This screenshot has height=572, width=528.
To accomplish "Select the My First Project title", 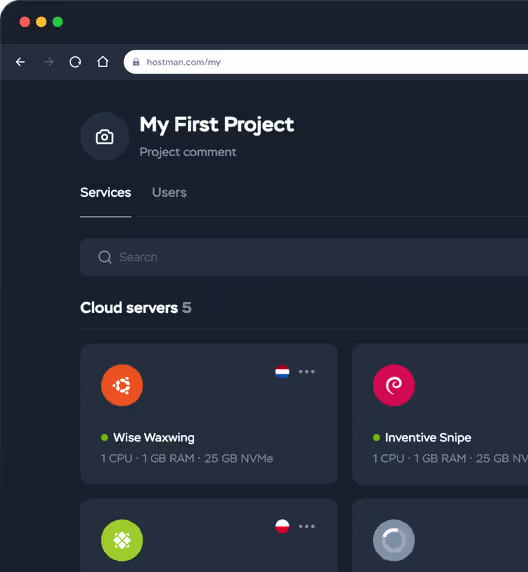I will (217, 125).
